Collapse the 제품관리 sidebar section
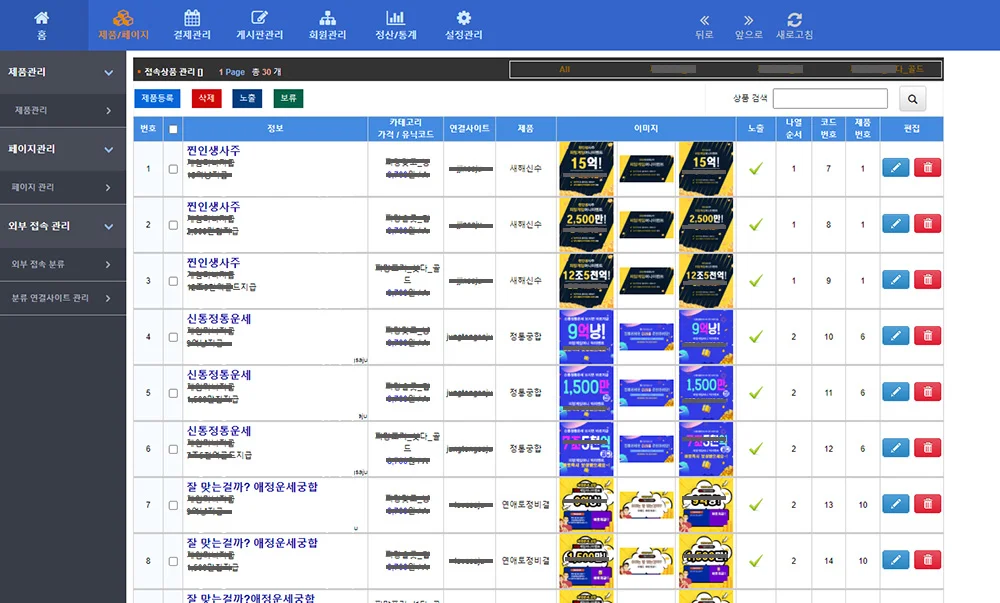 coord(108,72)
